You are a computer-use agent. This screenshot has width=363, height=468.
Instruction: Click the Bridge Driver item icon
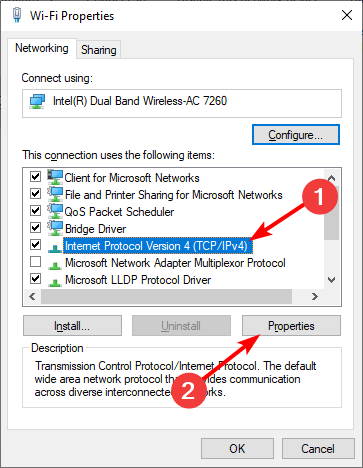pyautogui.click(x=55, y=228)
